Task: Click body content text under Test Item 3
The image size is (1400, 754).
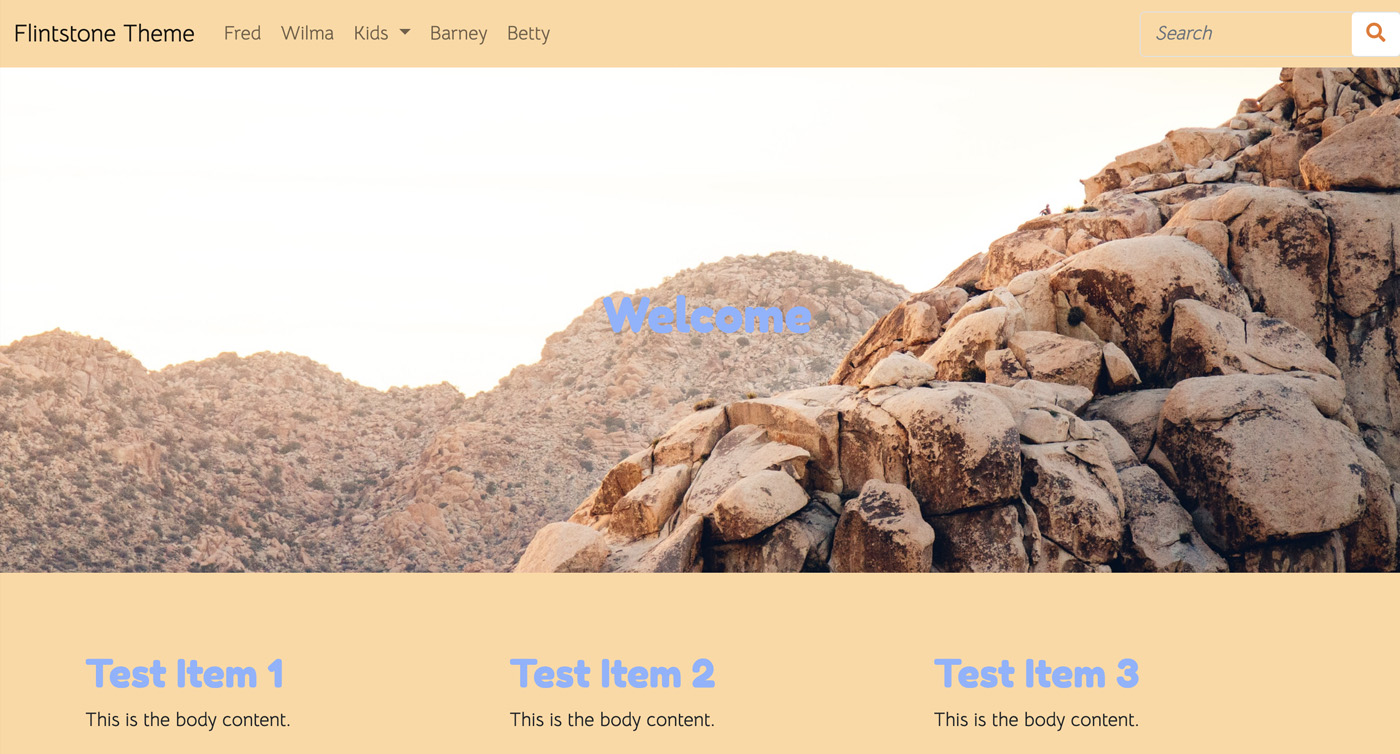Action: [x=1036, y=720]
